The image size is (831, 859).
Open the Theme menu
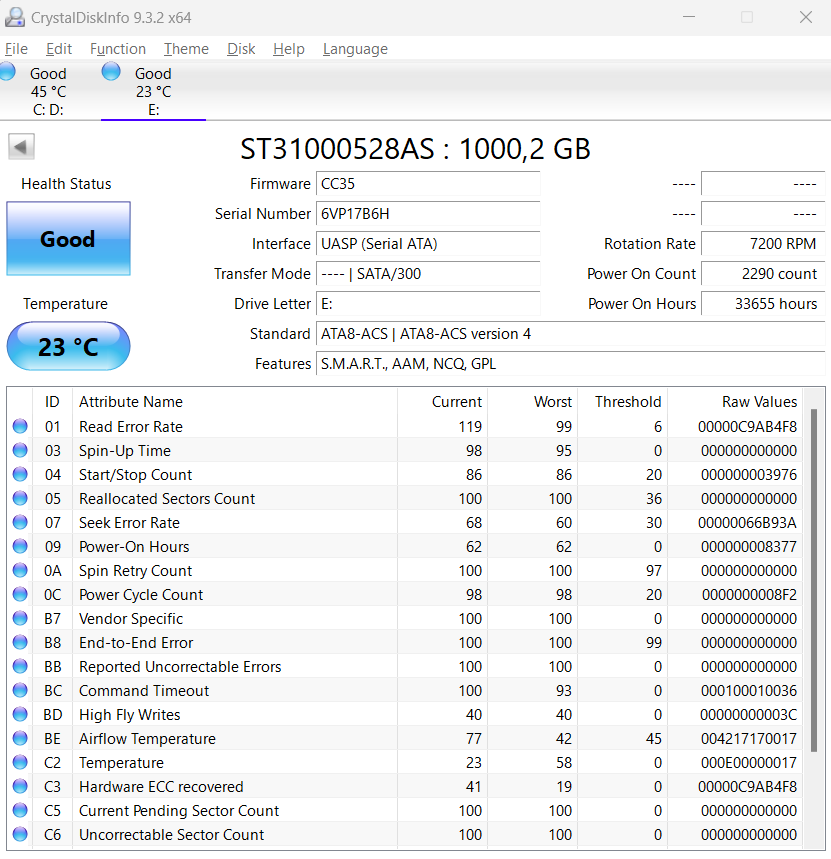[x=186, y=49]
